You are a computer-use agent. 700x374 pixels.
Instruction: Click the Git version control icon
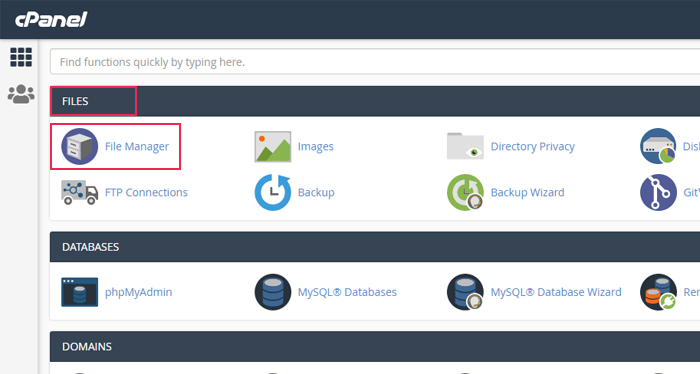point(658,192)
